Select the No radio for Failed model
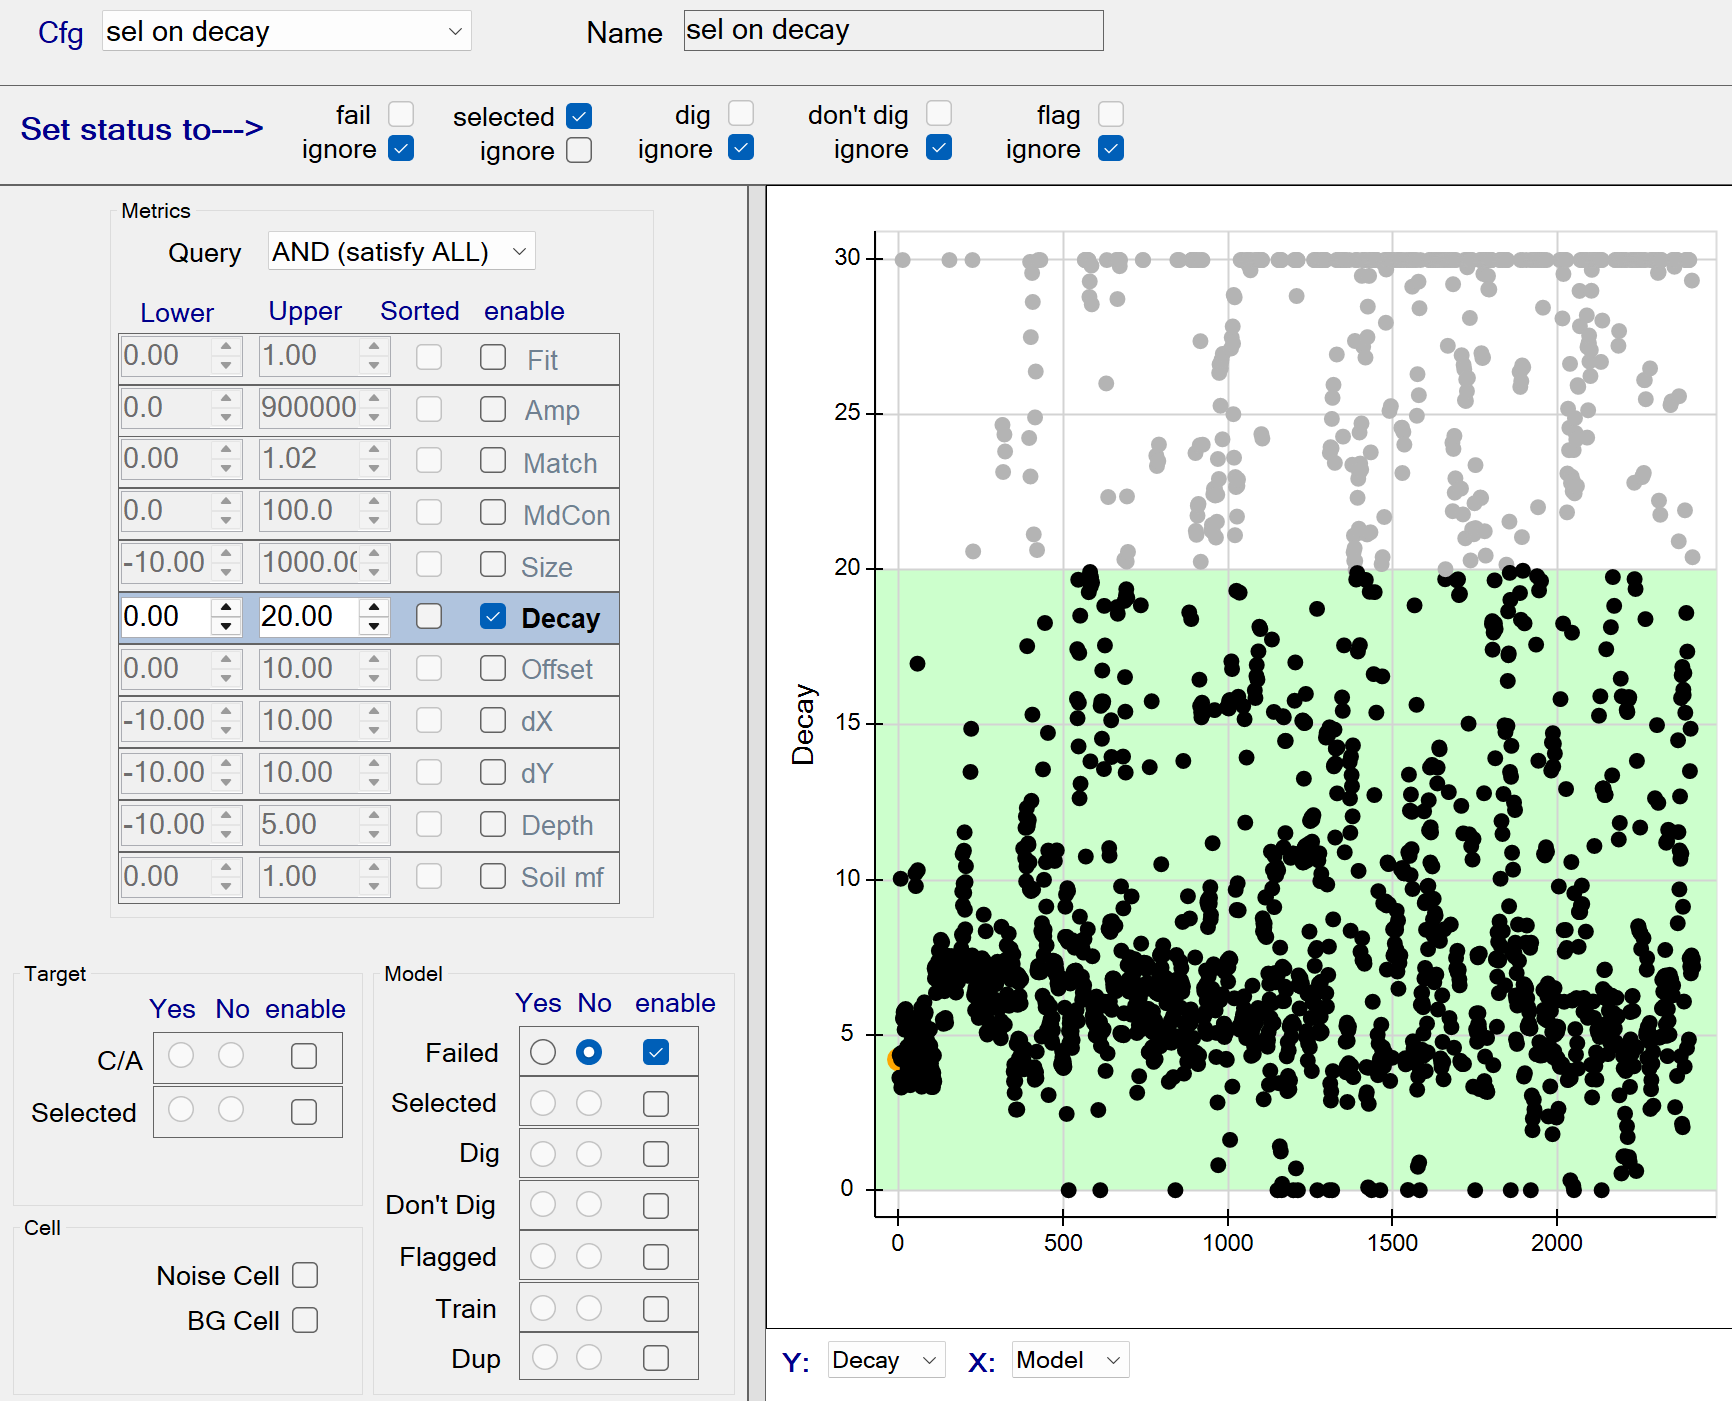1732x1401 pixels. [x=589, y=1052]
